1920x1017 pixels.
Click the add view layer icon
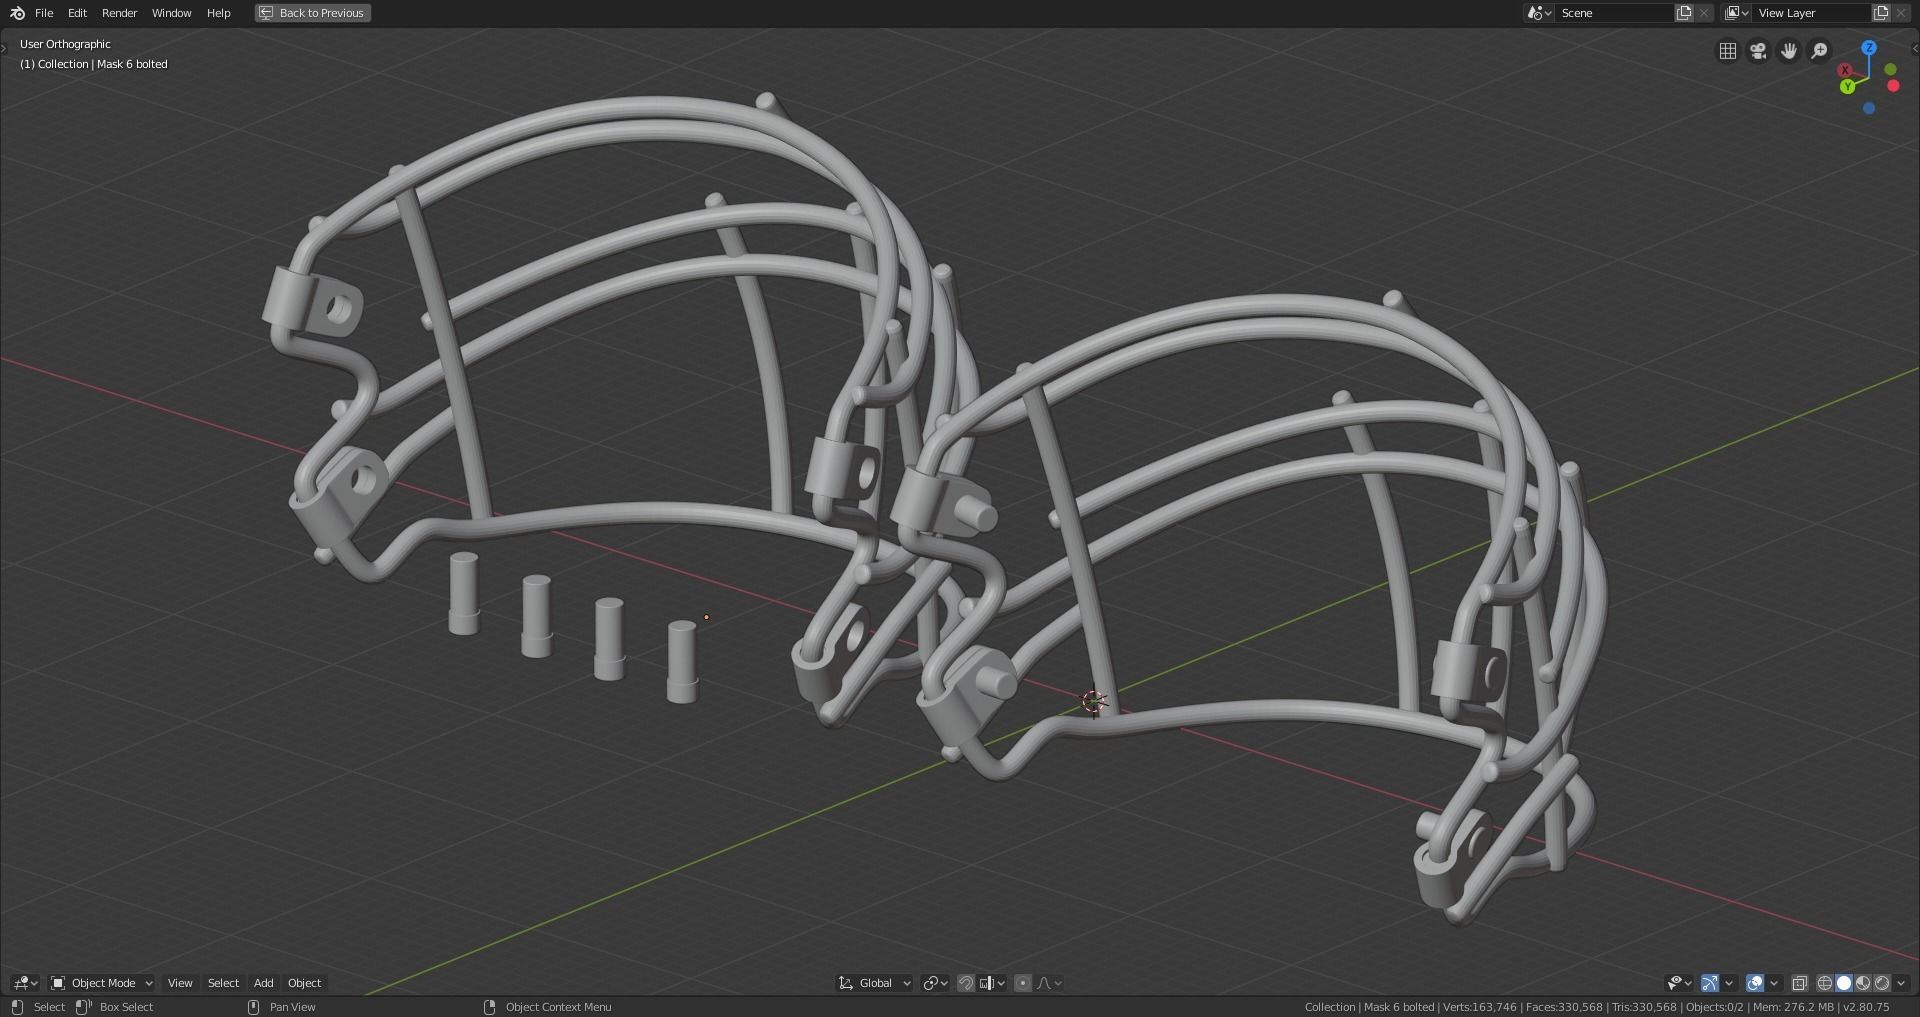tap(1881, 13)
